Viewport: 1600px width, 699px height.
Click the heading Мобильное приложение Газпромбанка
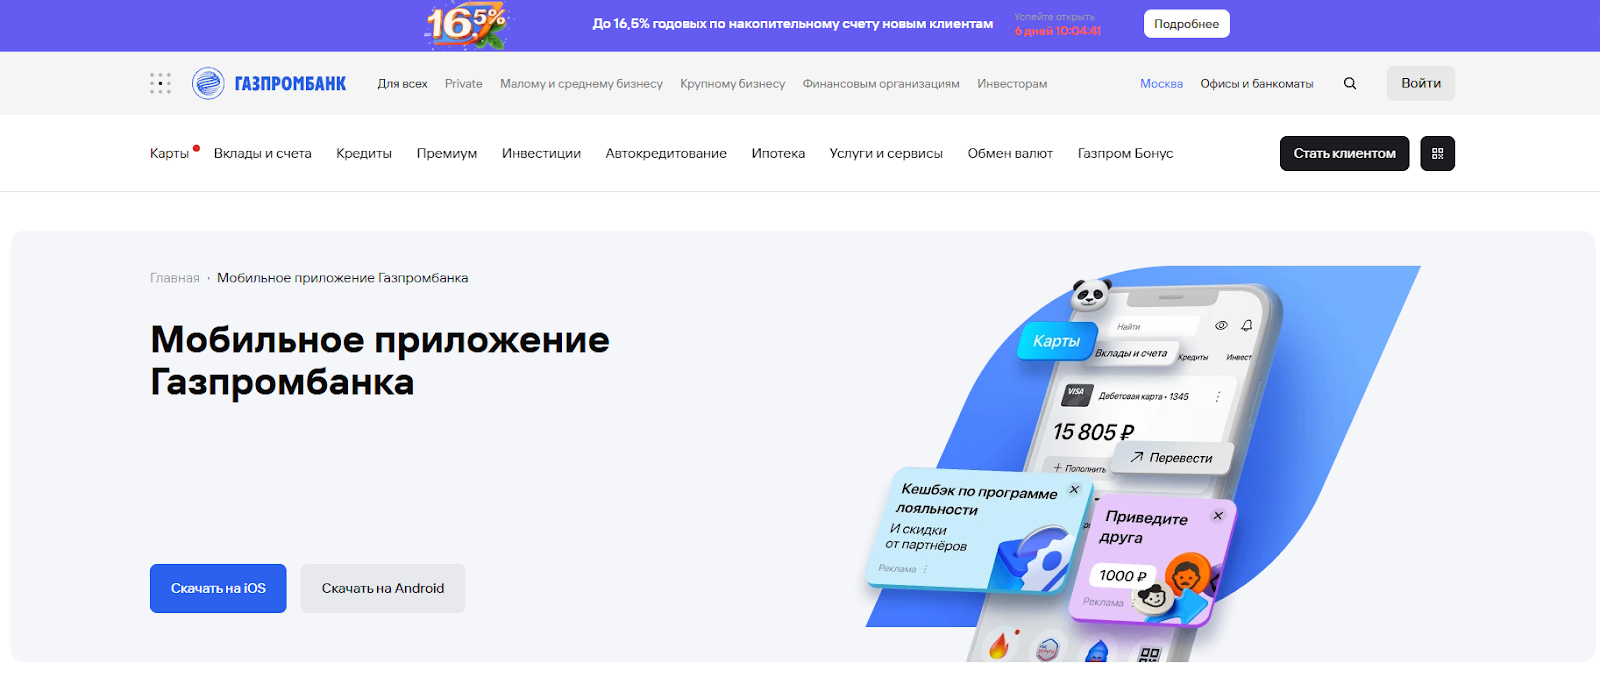coord(380,360)
